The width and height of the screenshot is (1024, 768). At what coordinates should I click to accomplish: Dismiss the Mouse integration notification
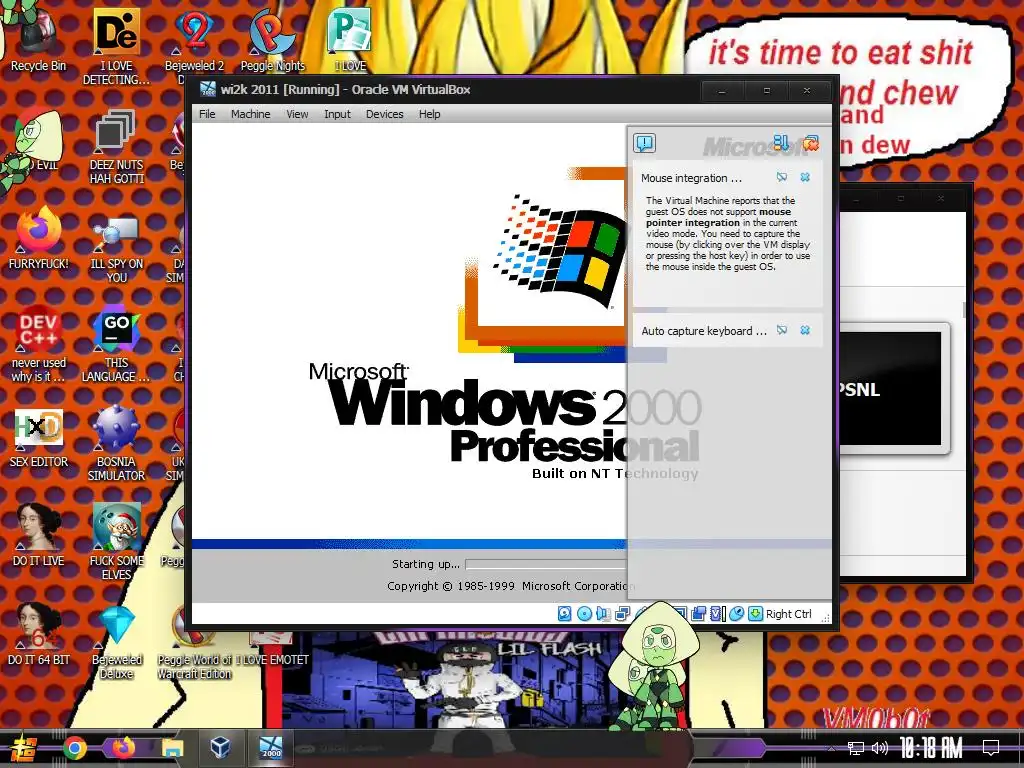point(805,177)
